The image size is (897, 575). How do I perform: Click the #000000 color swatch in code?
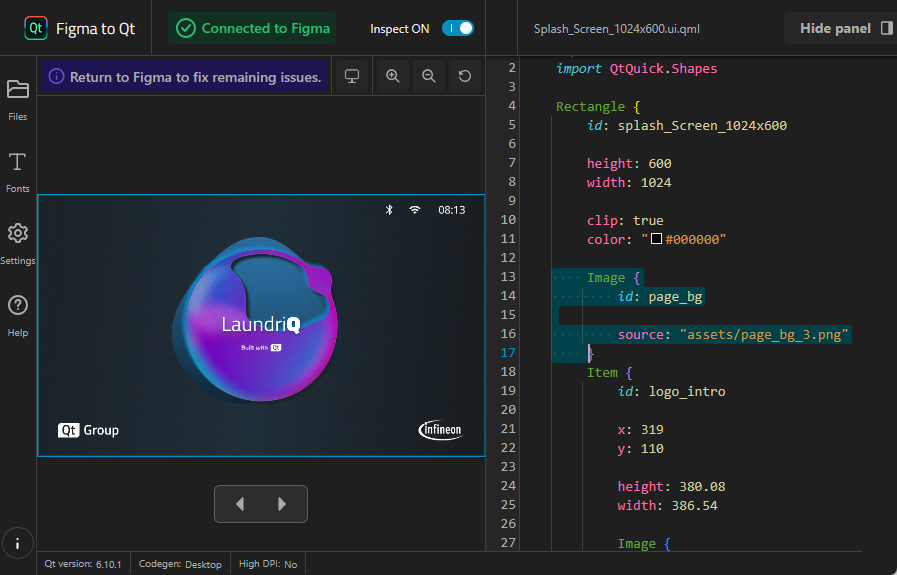click(x=656, y=239)
